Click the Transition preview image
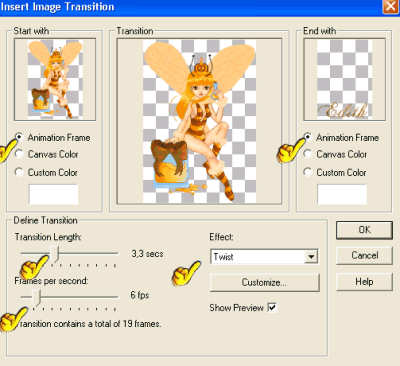Screen dimensions: 400x366 click(199, 121)
